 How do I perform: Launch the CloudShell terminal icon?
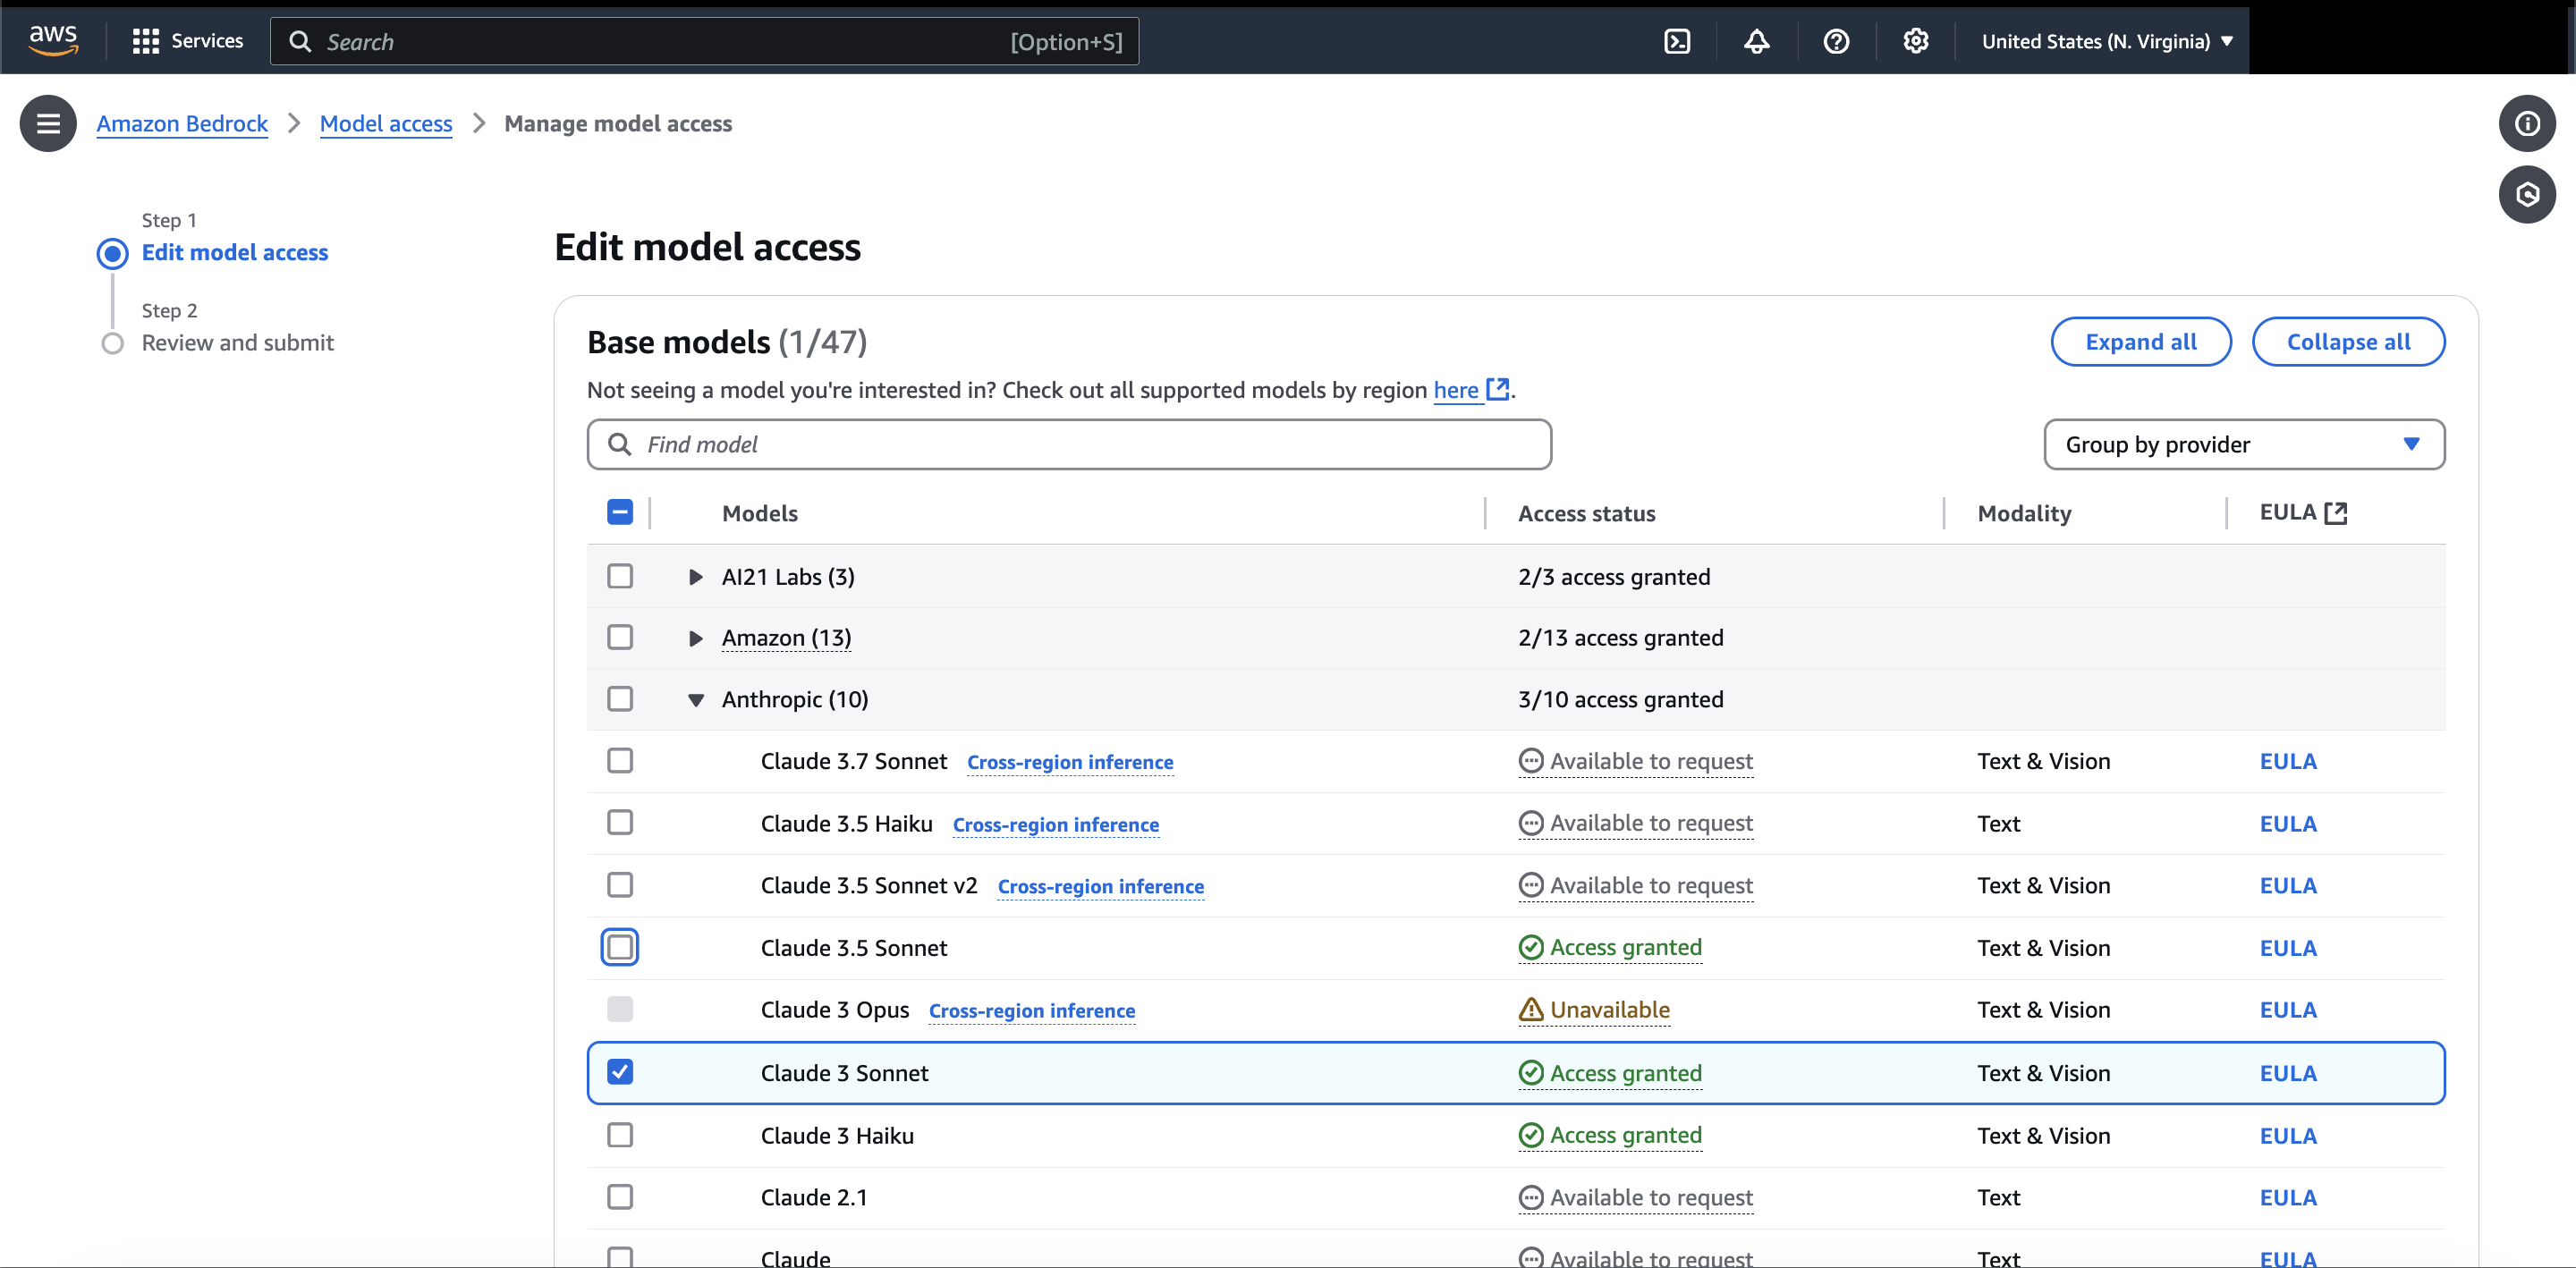coord(1677,41)
